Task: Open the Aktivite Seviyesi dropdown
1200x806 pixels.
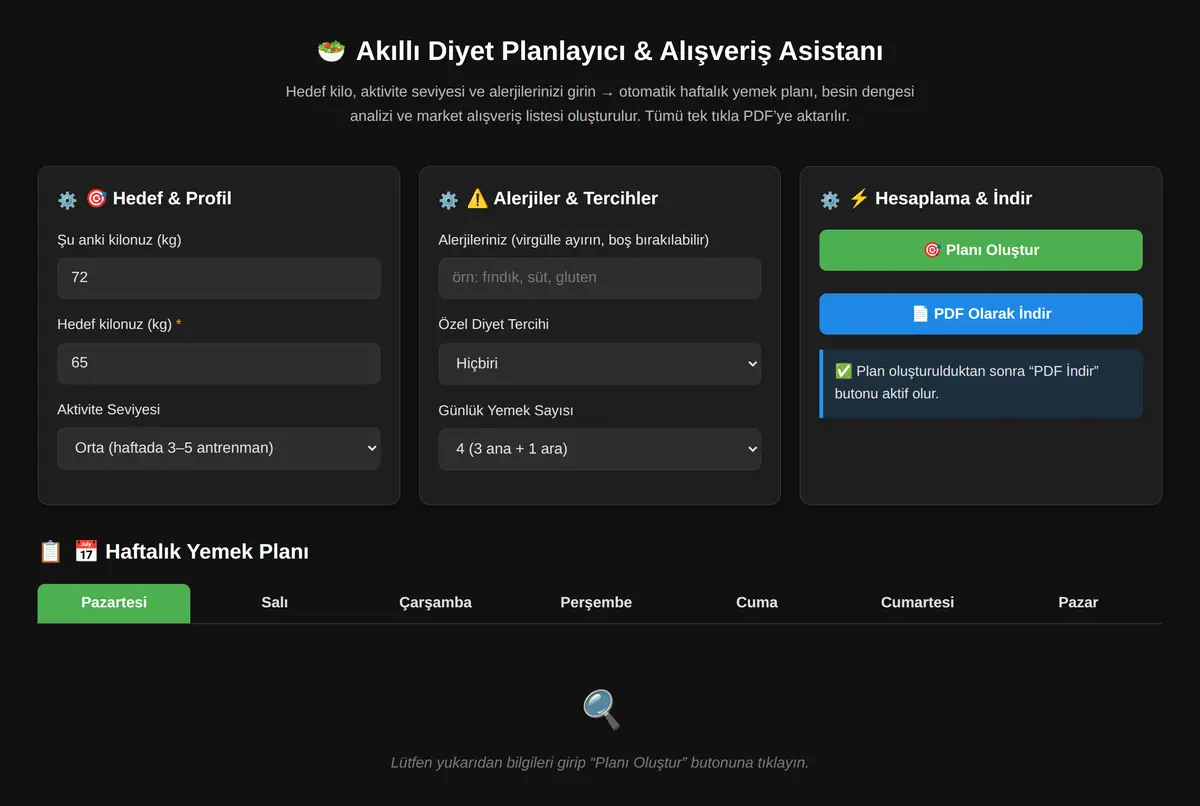Action: [x=219, y=448]
